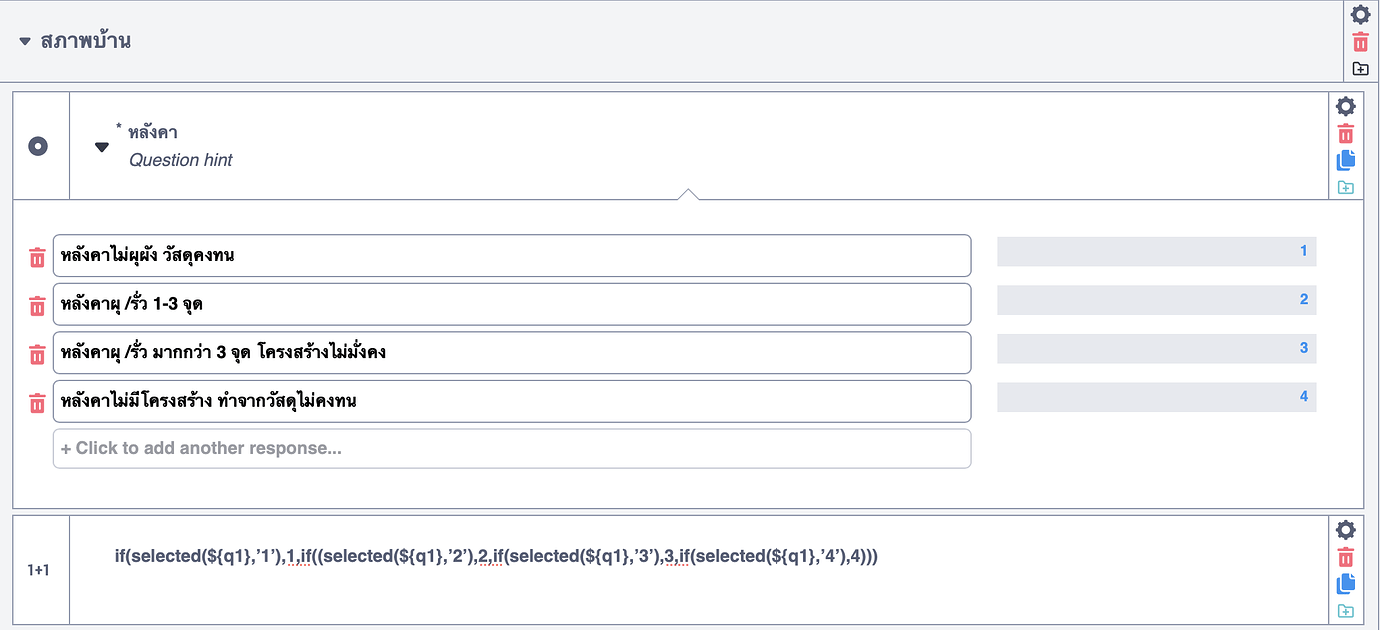Viewport: 1380px width, 630px height.
Task: Add the calculation question to the library
Action: coord(1346,609)
